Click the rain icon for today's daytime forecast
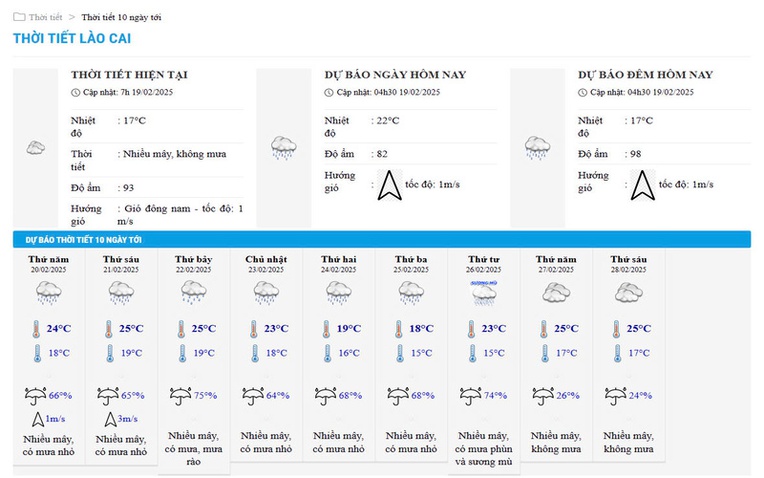The height and width of the screenshot is (478, 764). (284, 148)
